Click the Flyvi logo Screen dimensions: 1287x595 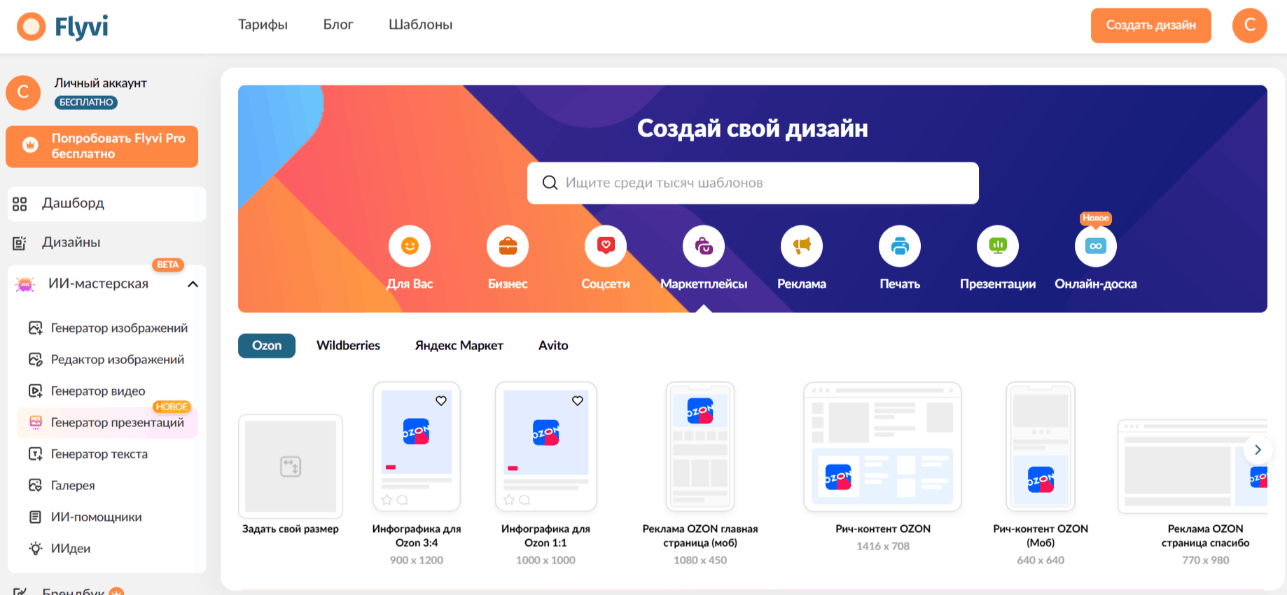(62, 26)
